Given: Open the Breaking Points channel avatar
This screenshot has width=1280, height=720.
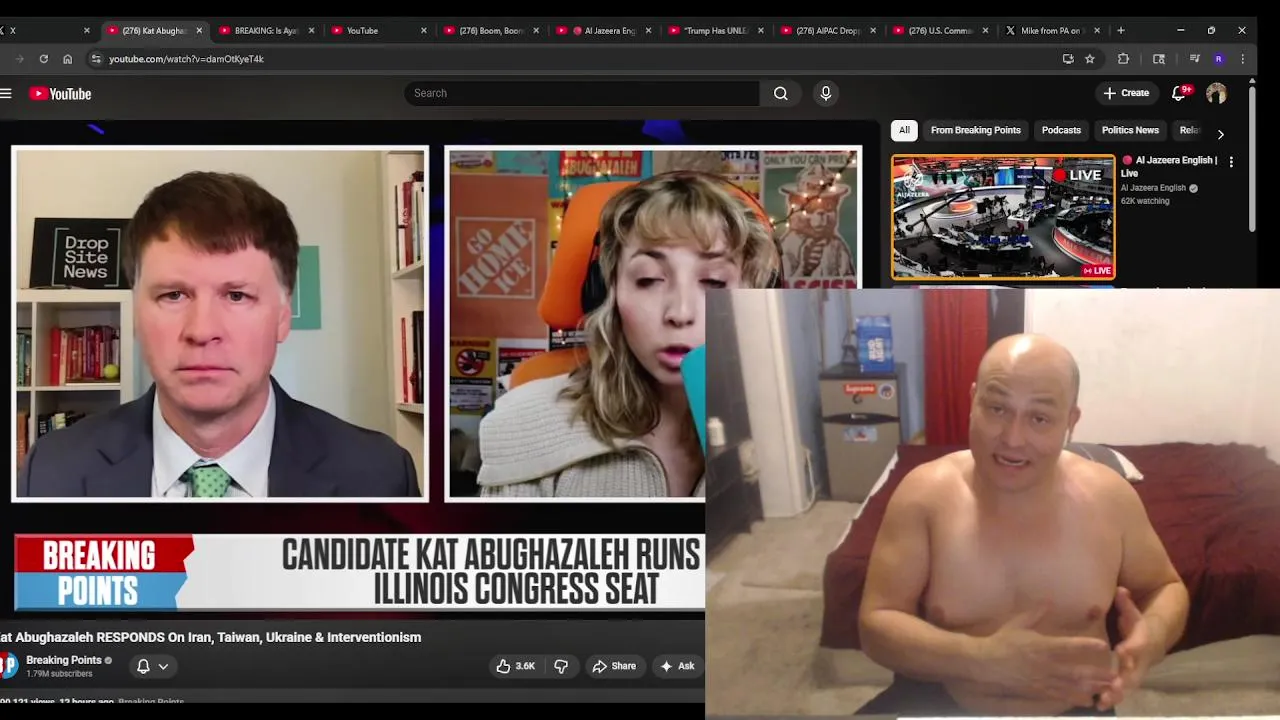Looking at the screenshot, I should click(8, 665).
